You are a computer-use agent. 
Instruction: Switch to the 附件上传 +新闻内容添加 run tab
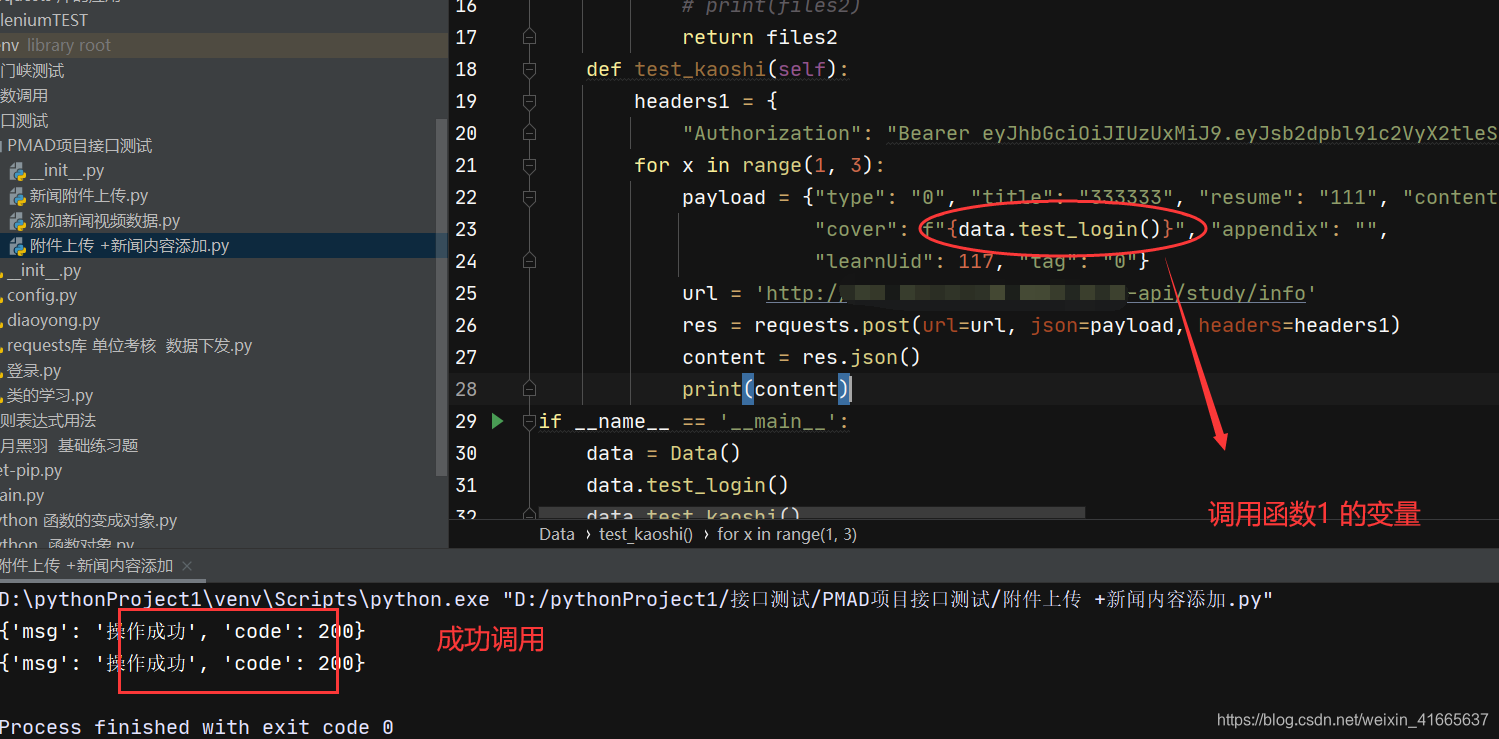87,565
